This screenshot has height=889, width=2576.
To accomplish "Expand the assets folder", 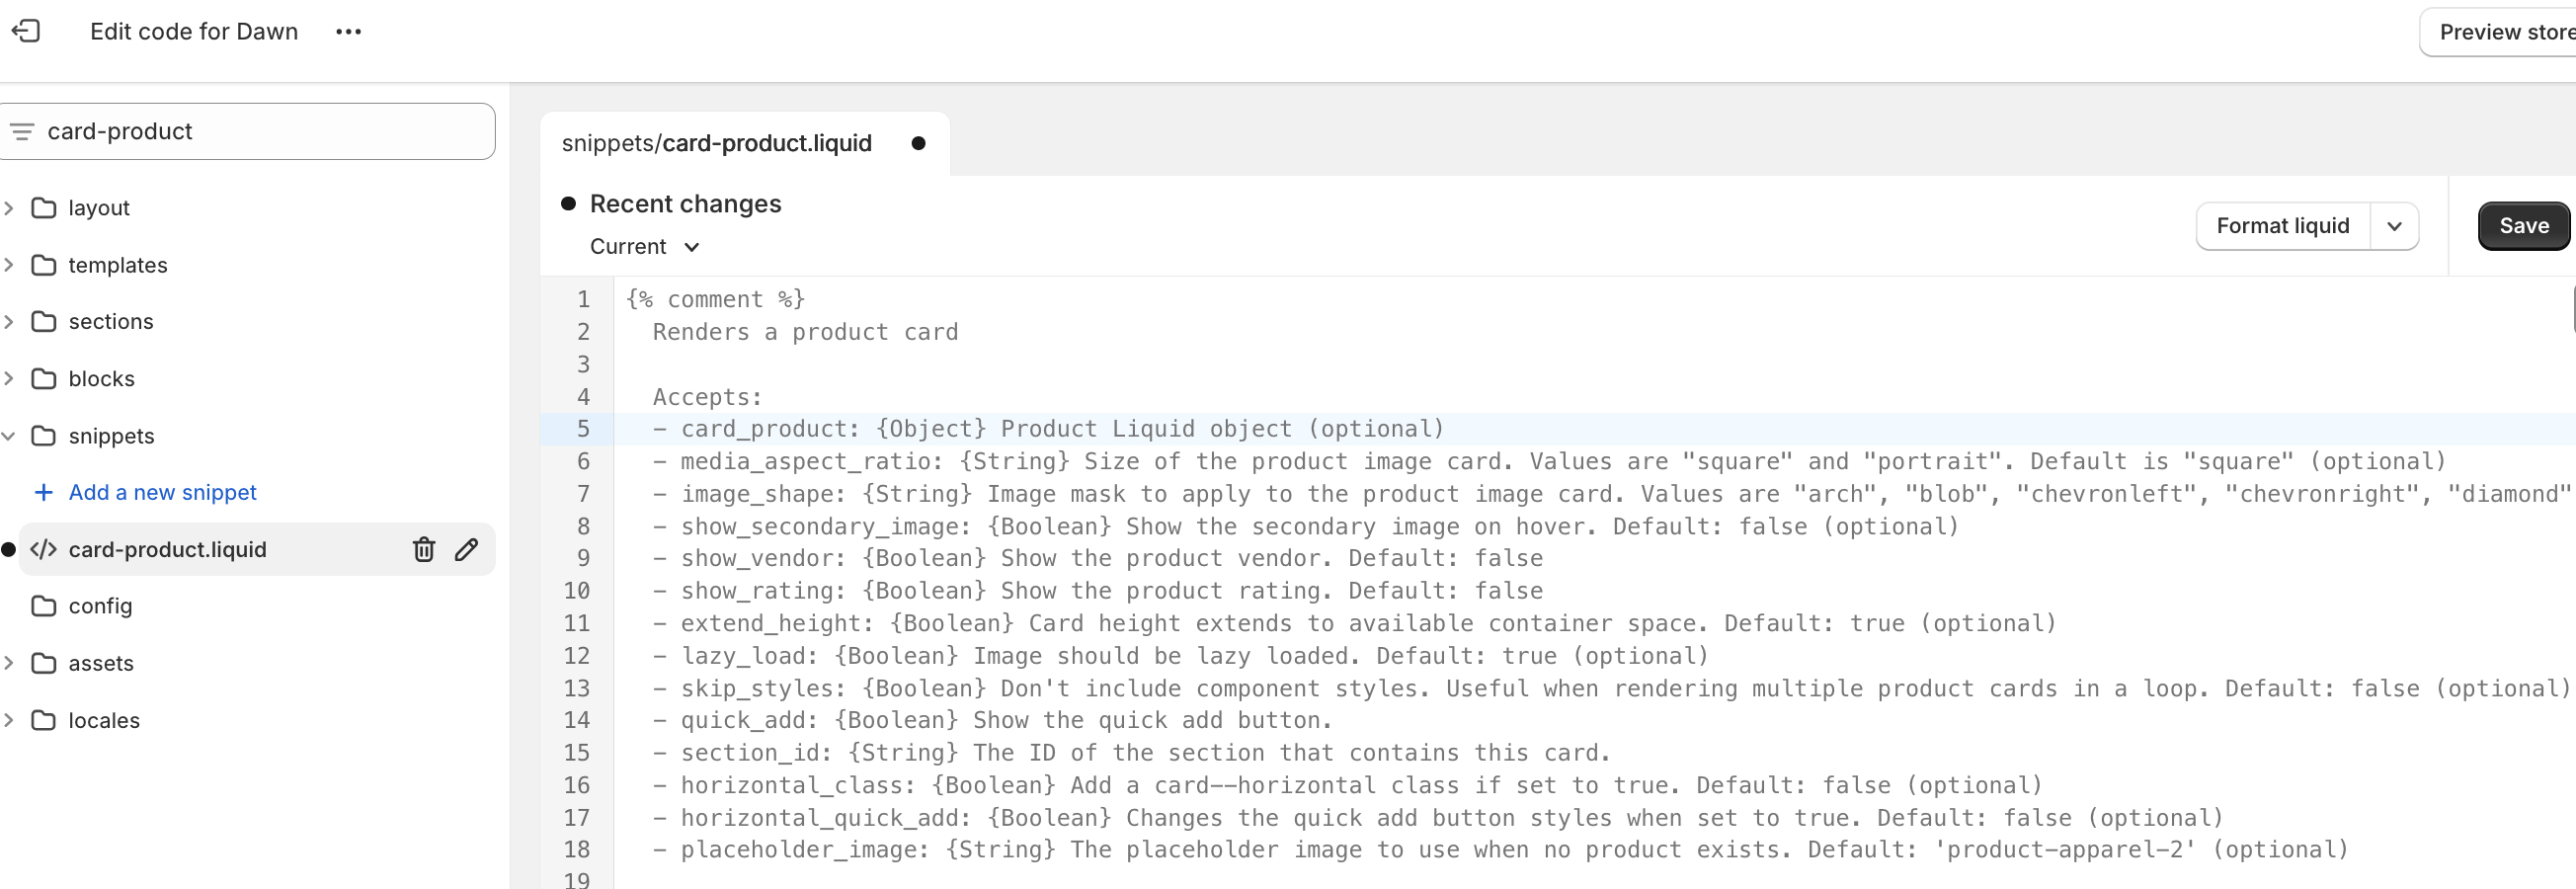I will [x=9, y=663].
